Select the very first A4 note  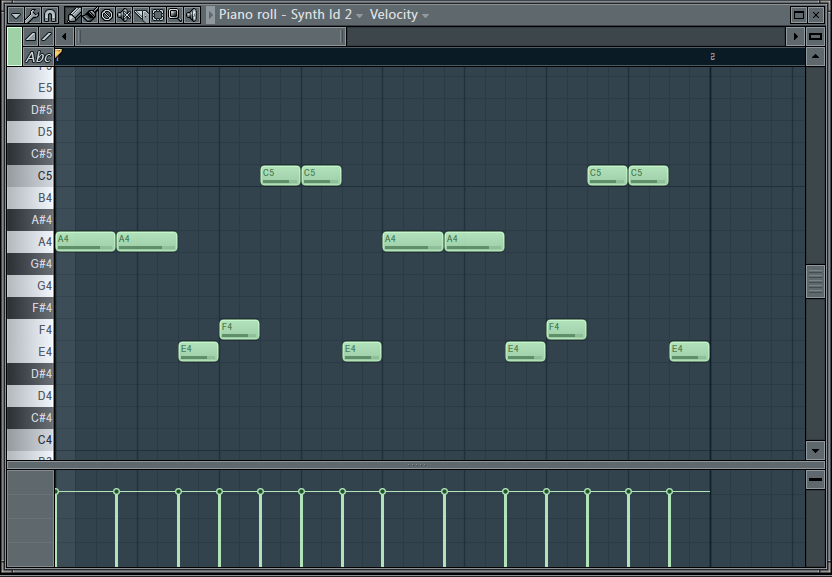[x=85, y=242]
